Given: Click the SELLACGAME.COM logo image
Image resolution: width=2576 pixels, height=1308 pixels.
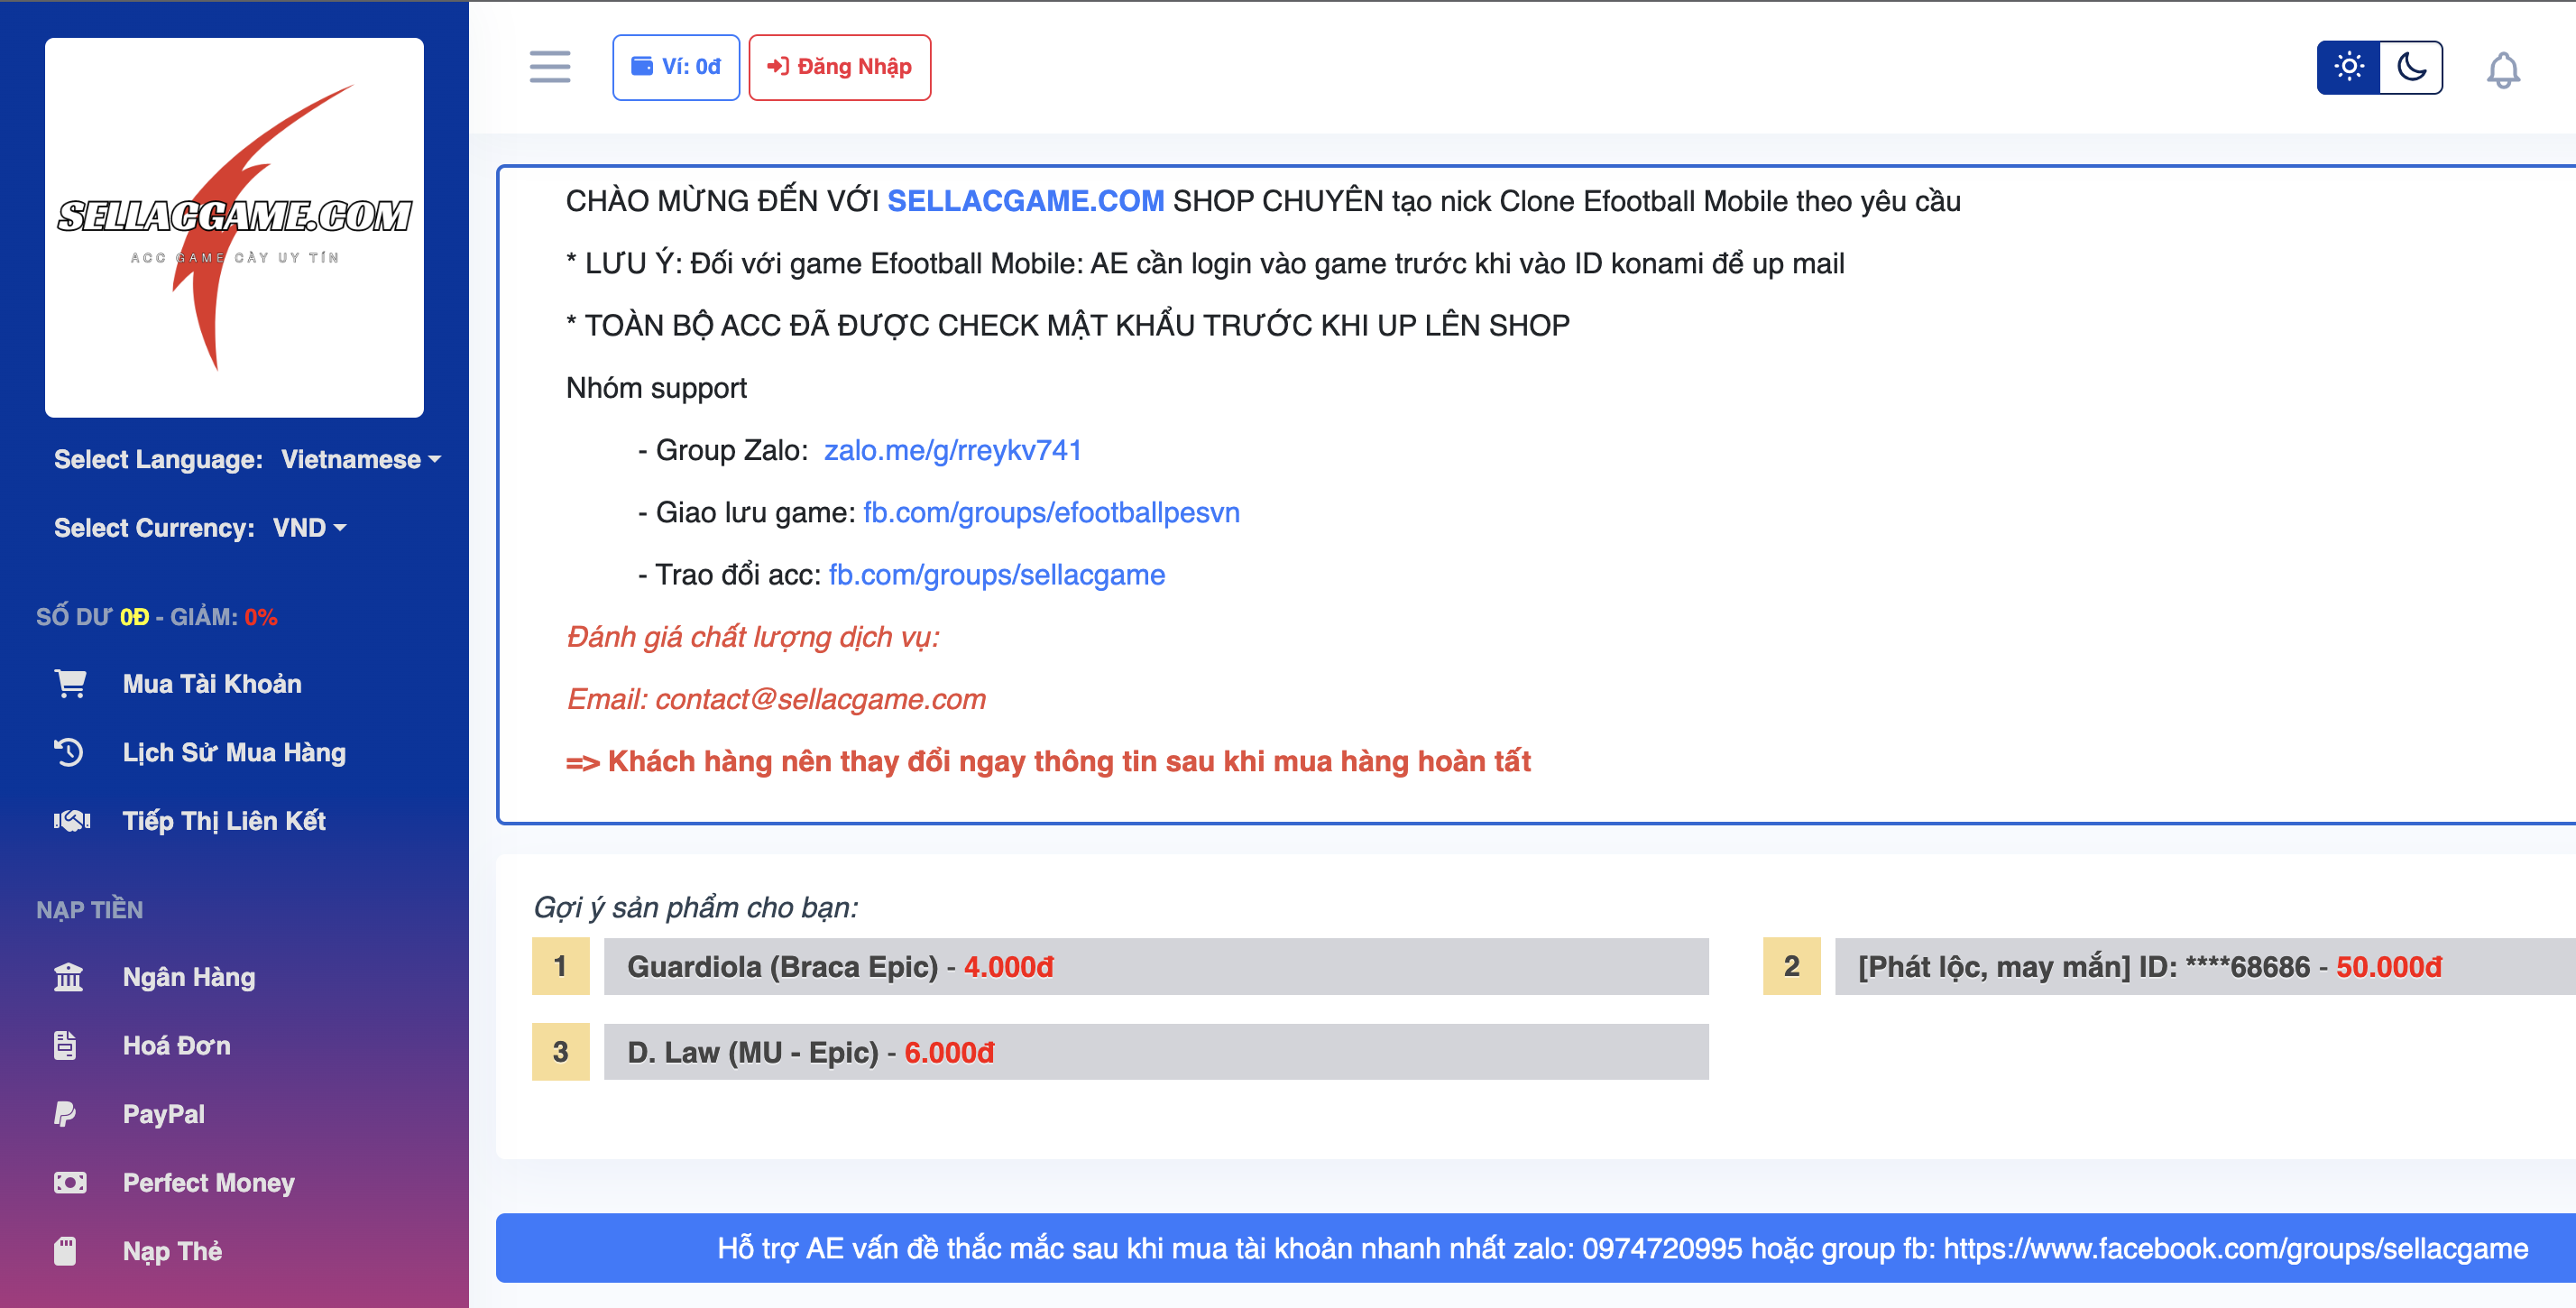Looking at the screenshot, I should point(234,228).
